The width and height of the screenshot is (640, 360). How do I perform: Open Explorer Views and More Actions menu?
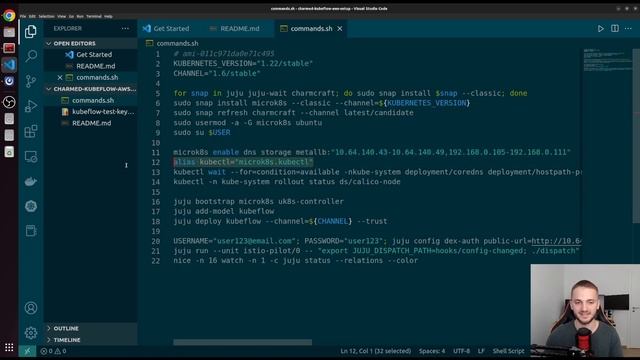pos(125,29)
